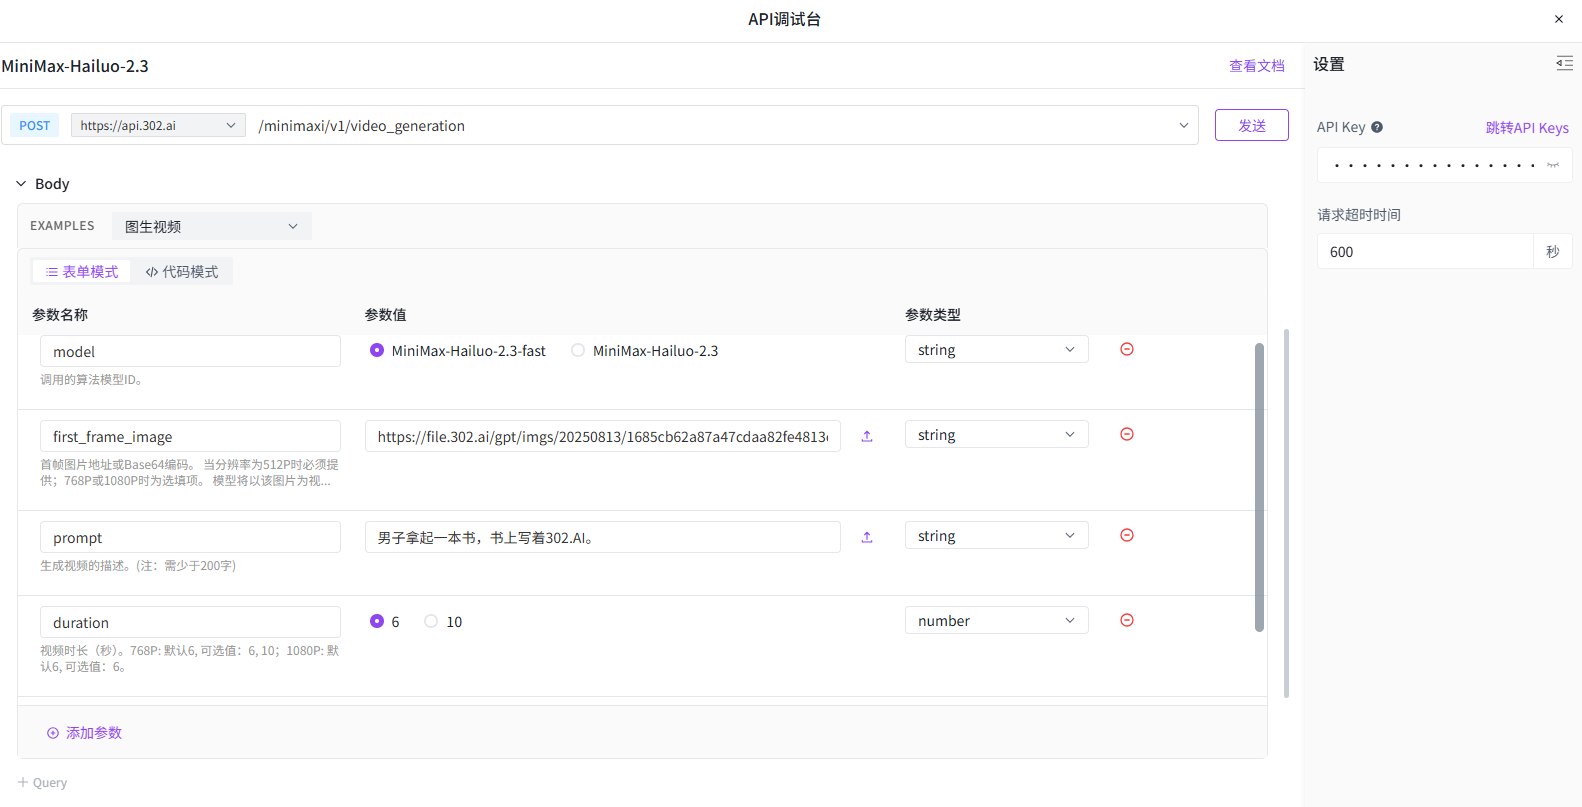Choose MiniMax-Hailuo-2.3-fast radio option
The width and height of the screenshot is (1582, 807).
[377, 350]
